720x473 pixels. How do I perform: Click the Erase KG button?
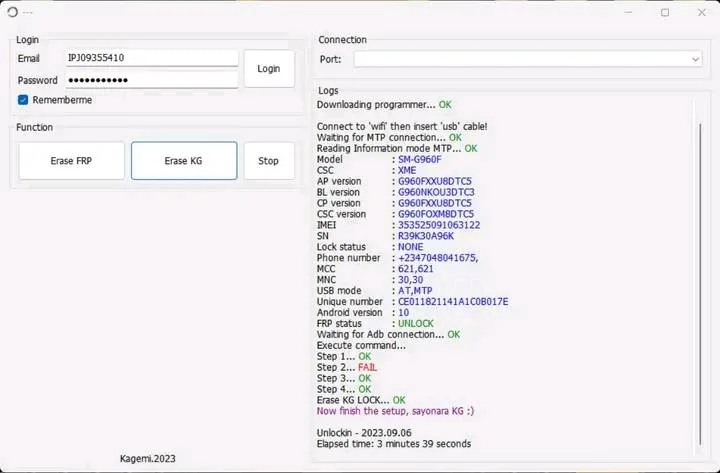[x=184, y=161]
